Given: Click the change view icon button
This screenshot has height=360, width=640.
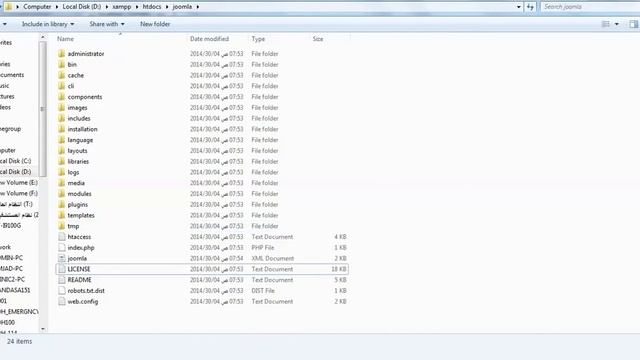Looking at the screenshot, I should pyautogui.click(x=606, y=24).
